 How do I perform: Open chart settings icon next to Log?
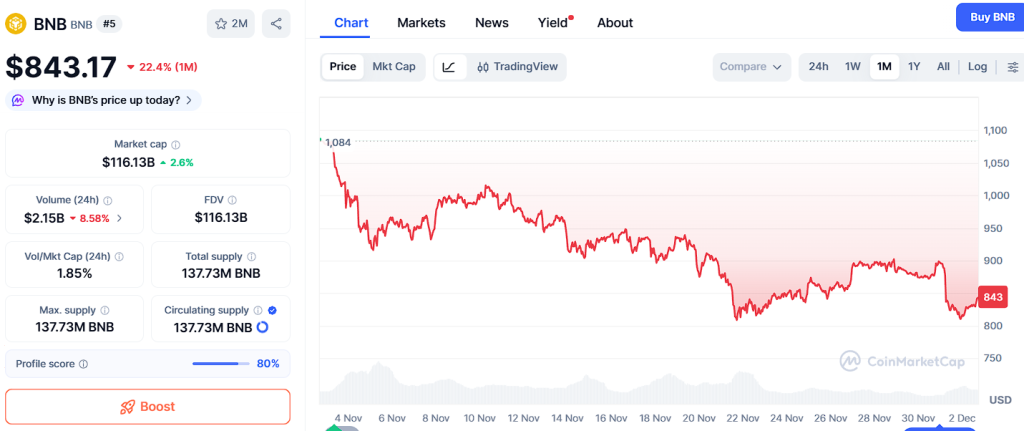coord(1013,67)
